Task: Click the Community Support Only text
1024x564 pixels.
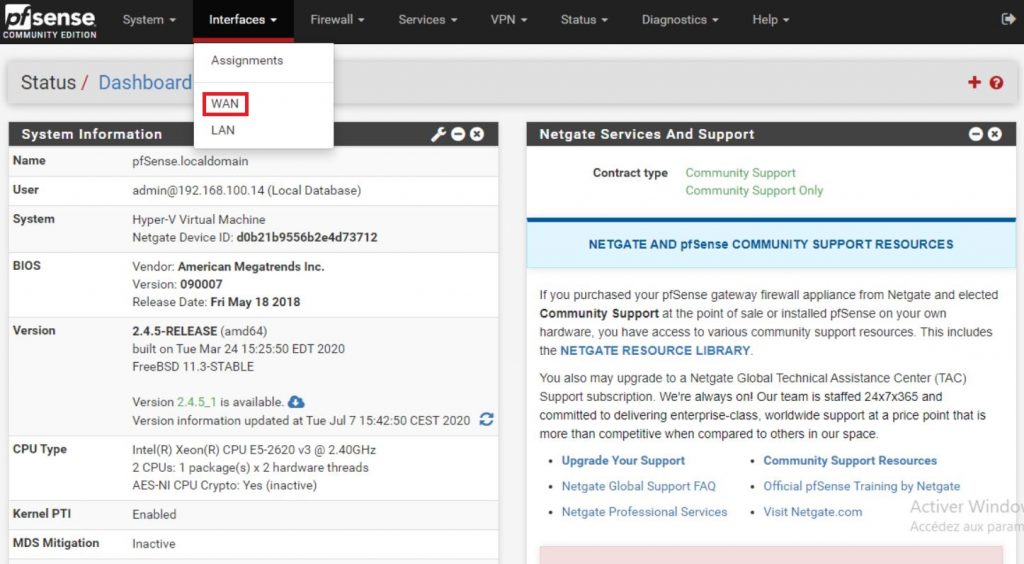Action: click(x=754, y=191)
